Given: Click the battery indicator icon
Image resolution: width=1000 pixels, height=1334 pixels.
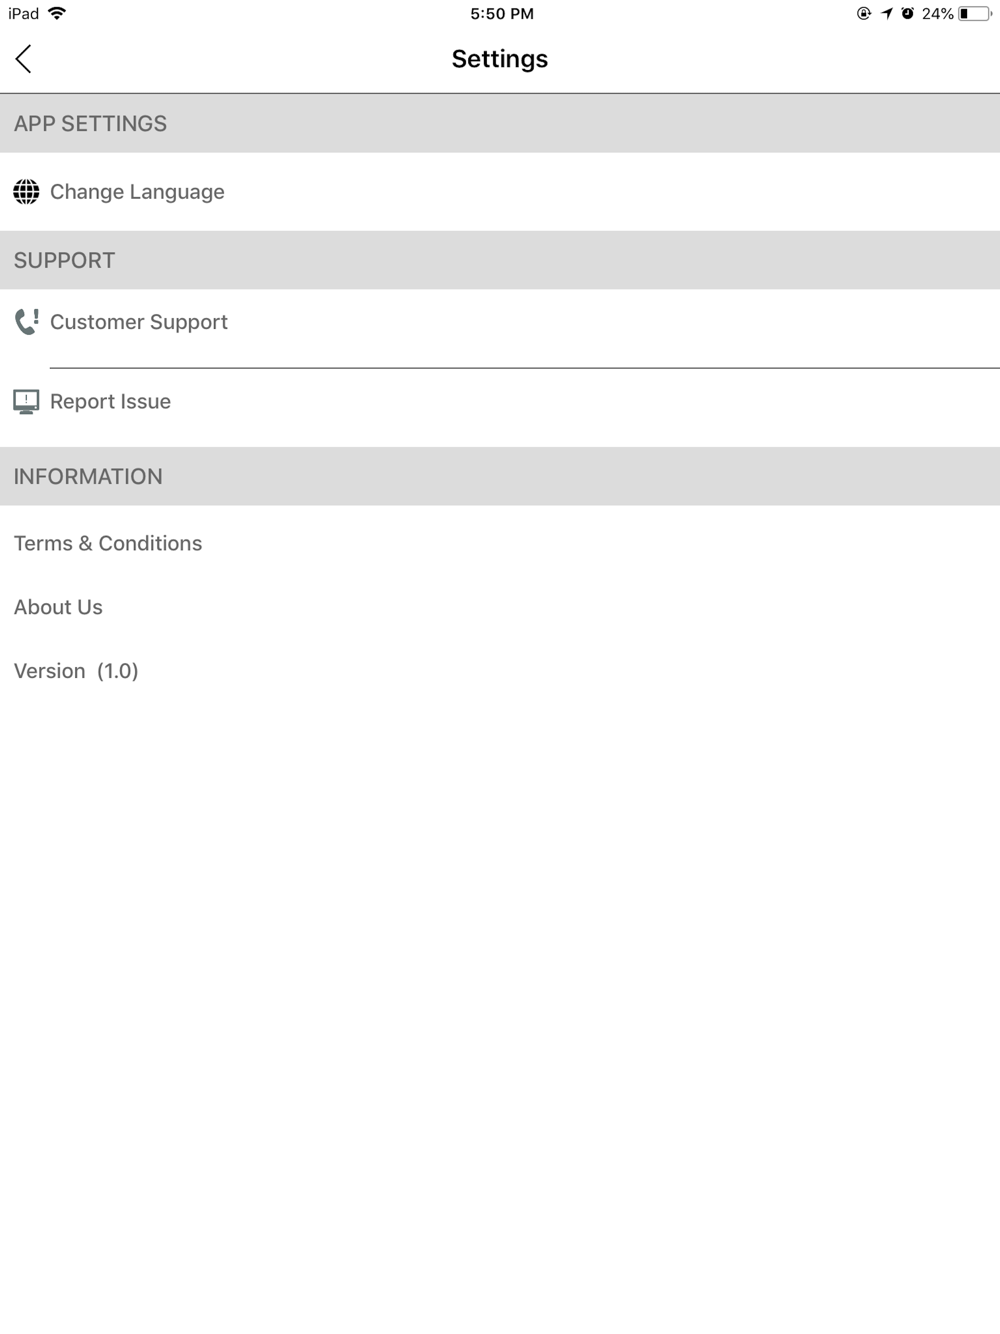Looking at the screenshot, I should pyautogui.click(x=975, y=14).
